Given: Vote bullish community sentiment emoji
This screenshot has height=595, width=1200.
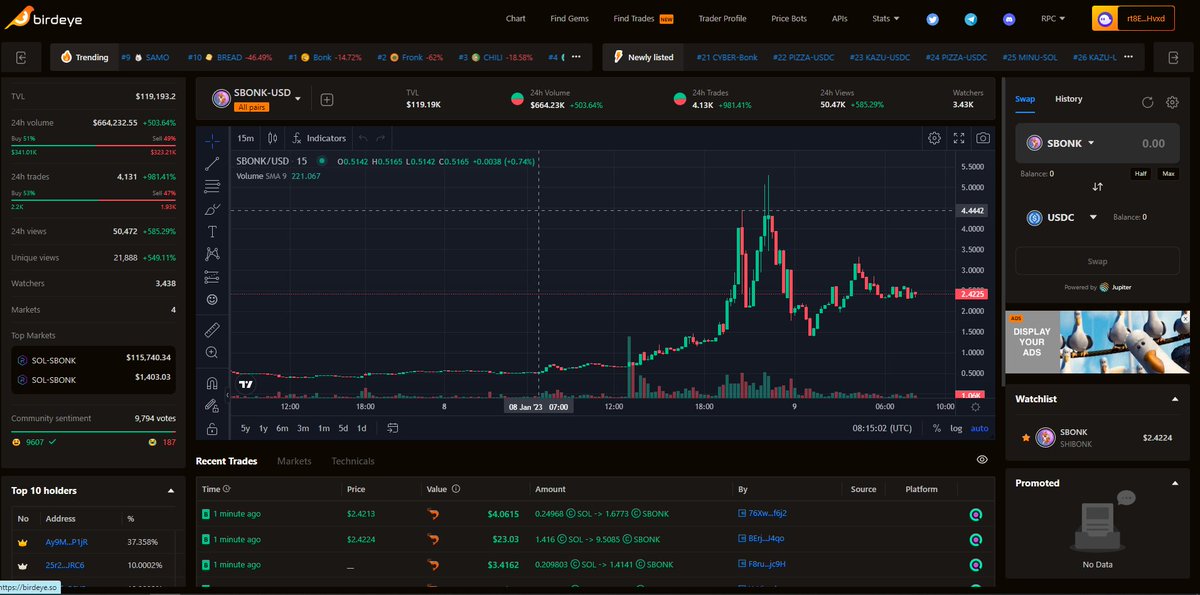Looking at the screenshot, I should coord(16,441).
